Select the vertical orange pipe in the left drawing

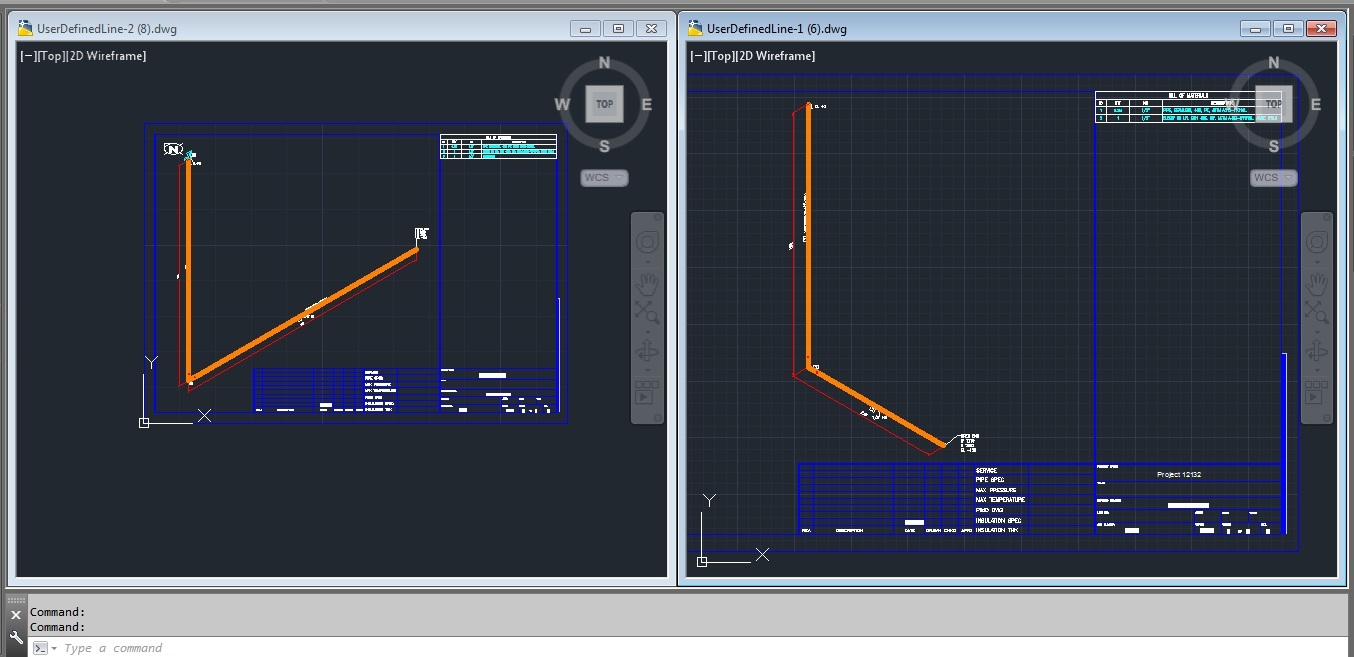tap(188, 270)
